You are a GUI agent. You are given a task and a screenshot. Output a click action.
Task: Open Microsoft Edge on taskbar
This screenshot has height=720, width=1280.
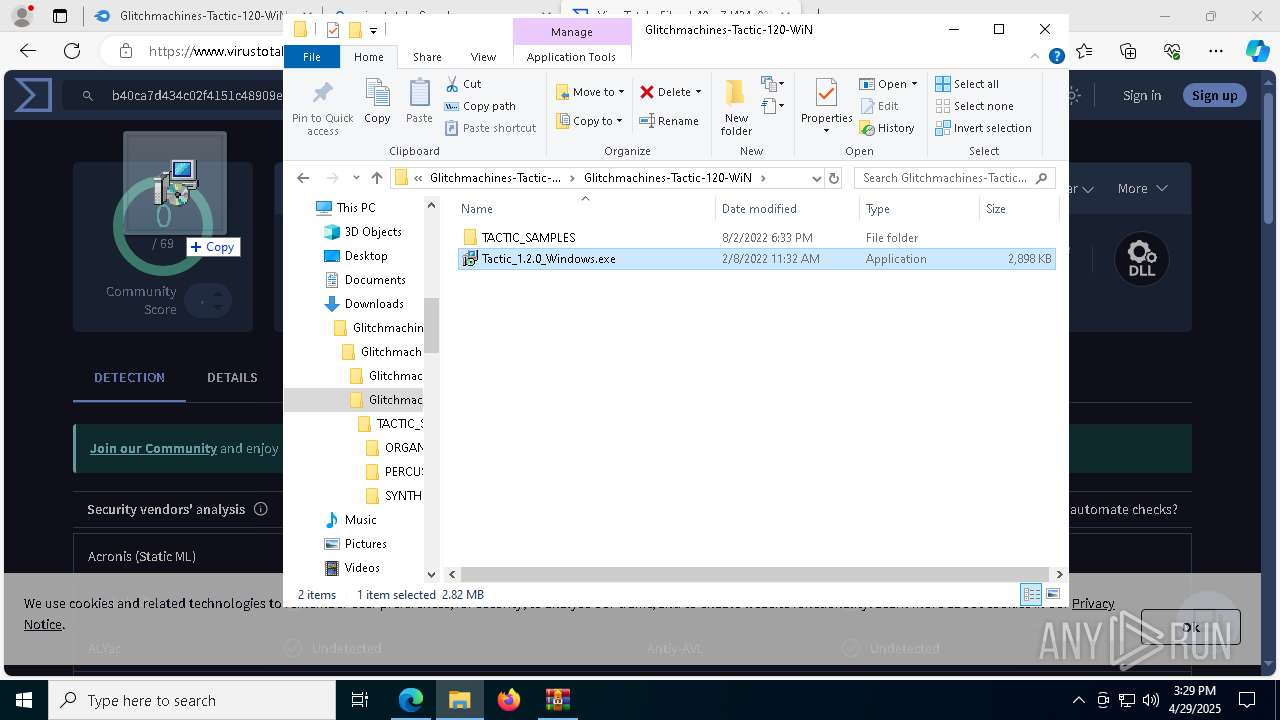click(x=411, y=700)
